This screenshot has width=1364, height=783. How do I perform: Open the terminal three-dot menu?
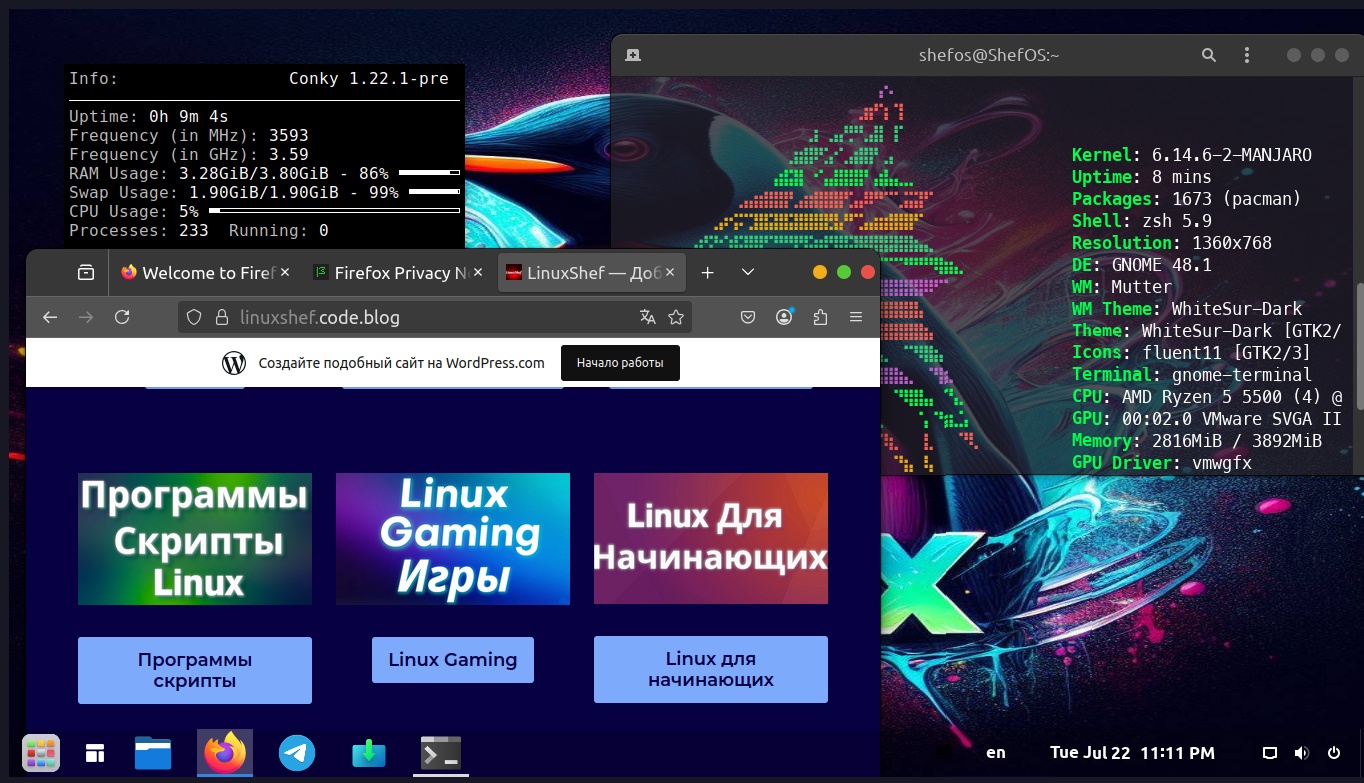pos(1246,56)
